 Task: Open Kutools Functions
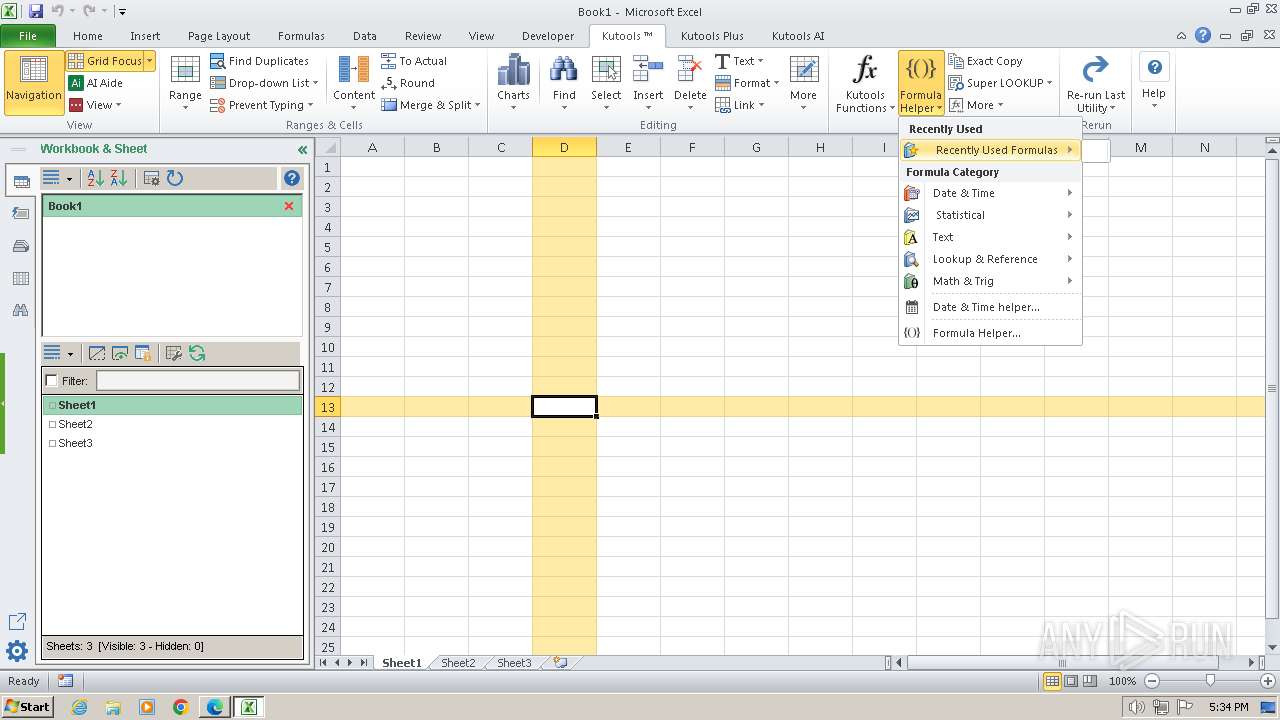[x=865, y=82]
